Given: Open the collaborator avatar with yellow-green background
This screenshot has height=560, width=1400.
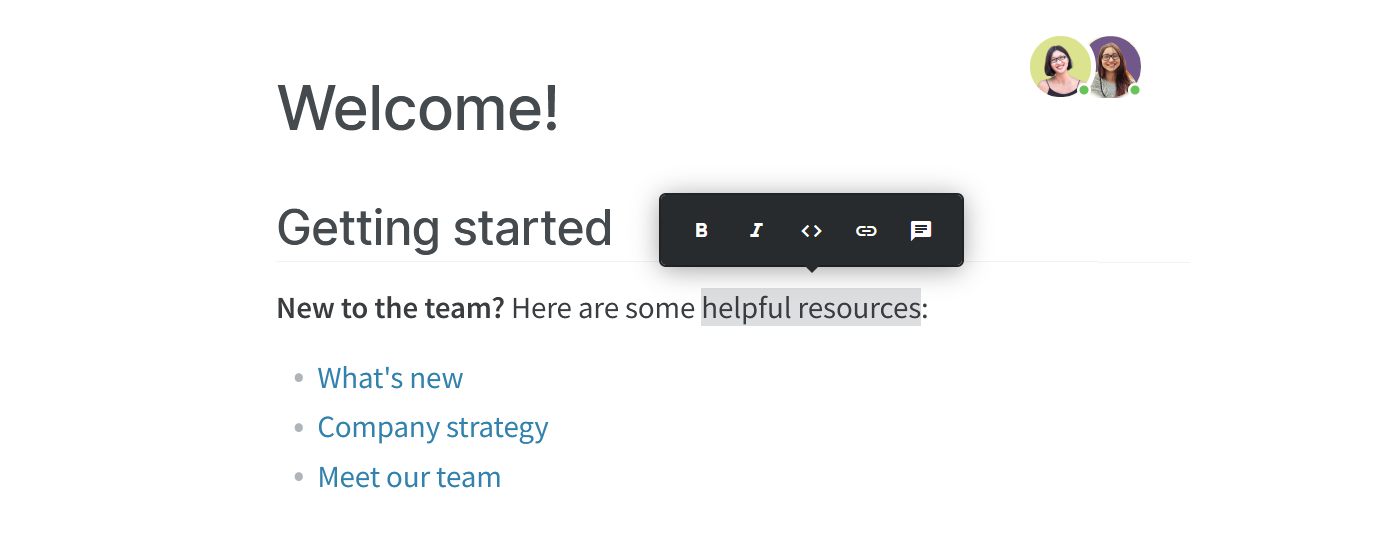Looking at the screenshot, I should coord(1058,65).
